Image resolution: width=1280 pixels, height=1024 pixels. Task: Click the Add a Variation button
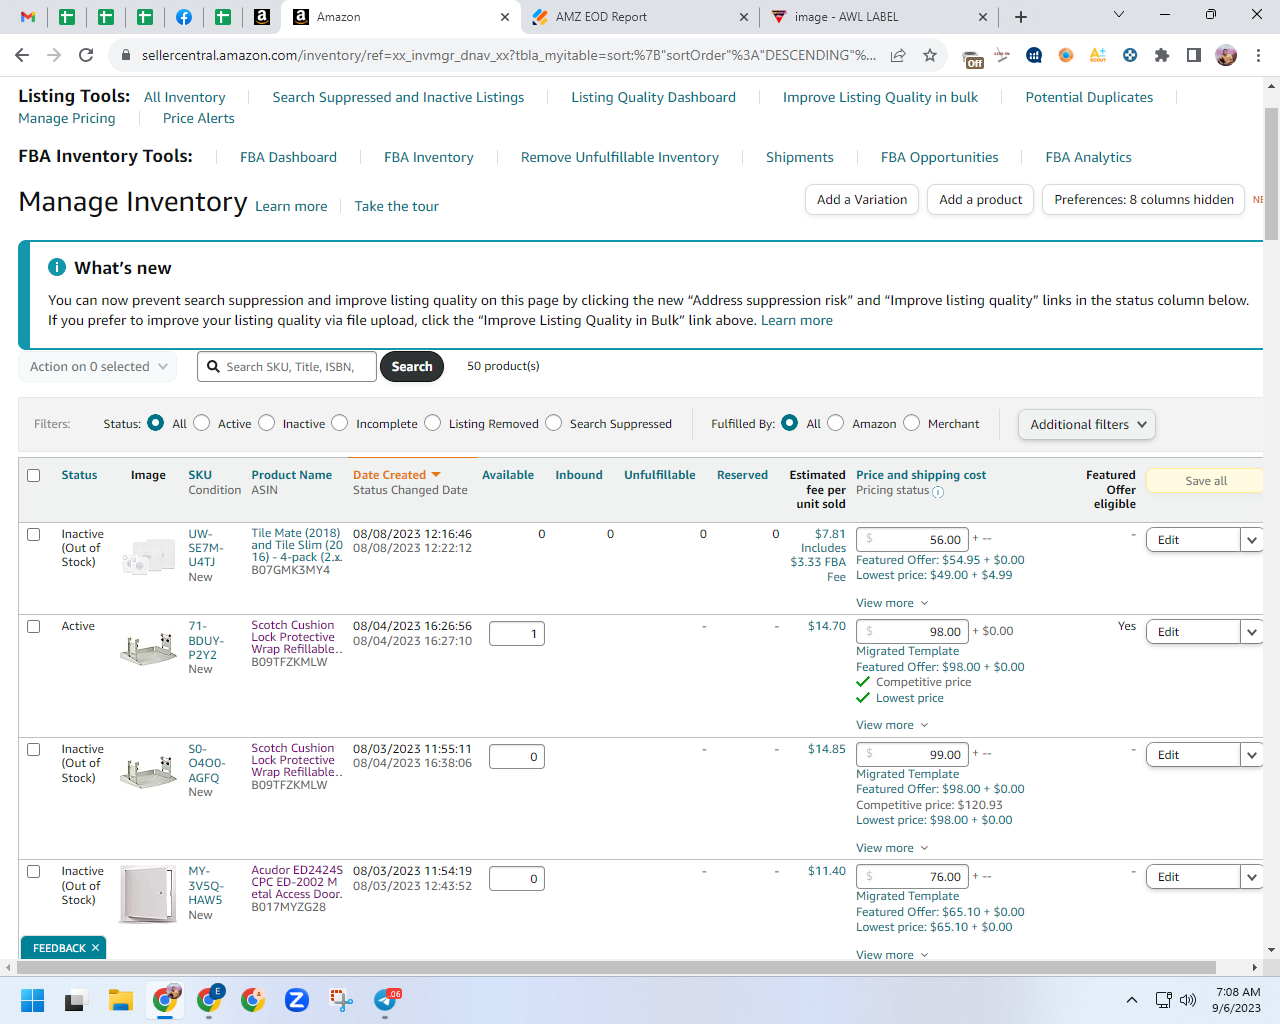(862, 200)
